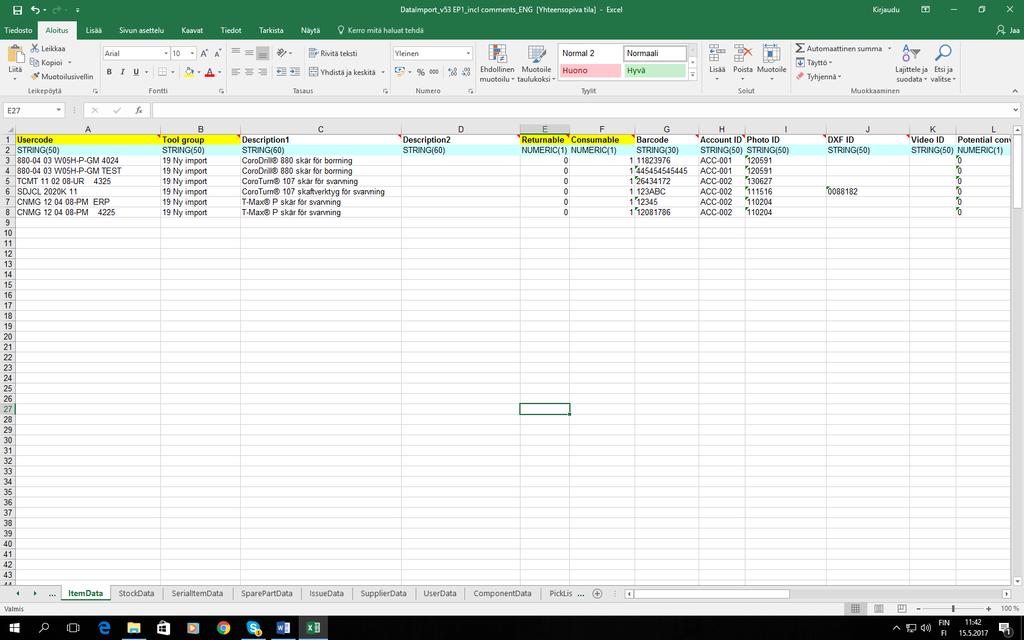Click the percent style icon

click(x=421, y=72)
